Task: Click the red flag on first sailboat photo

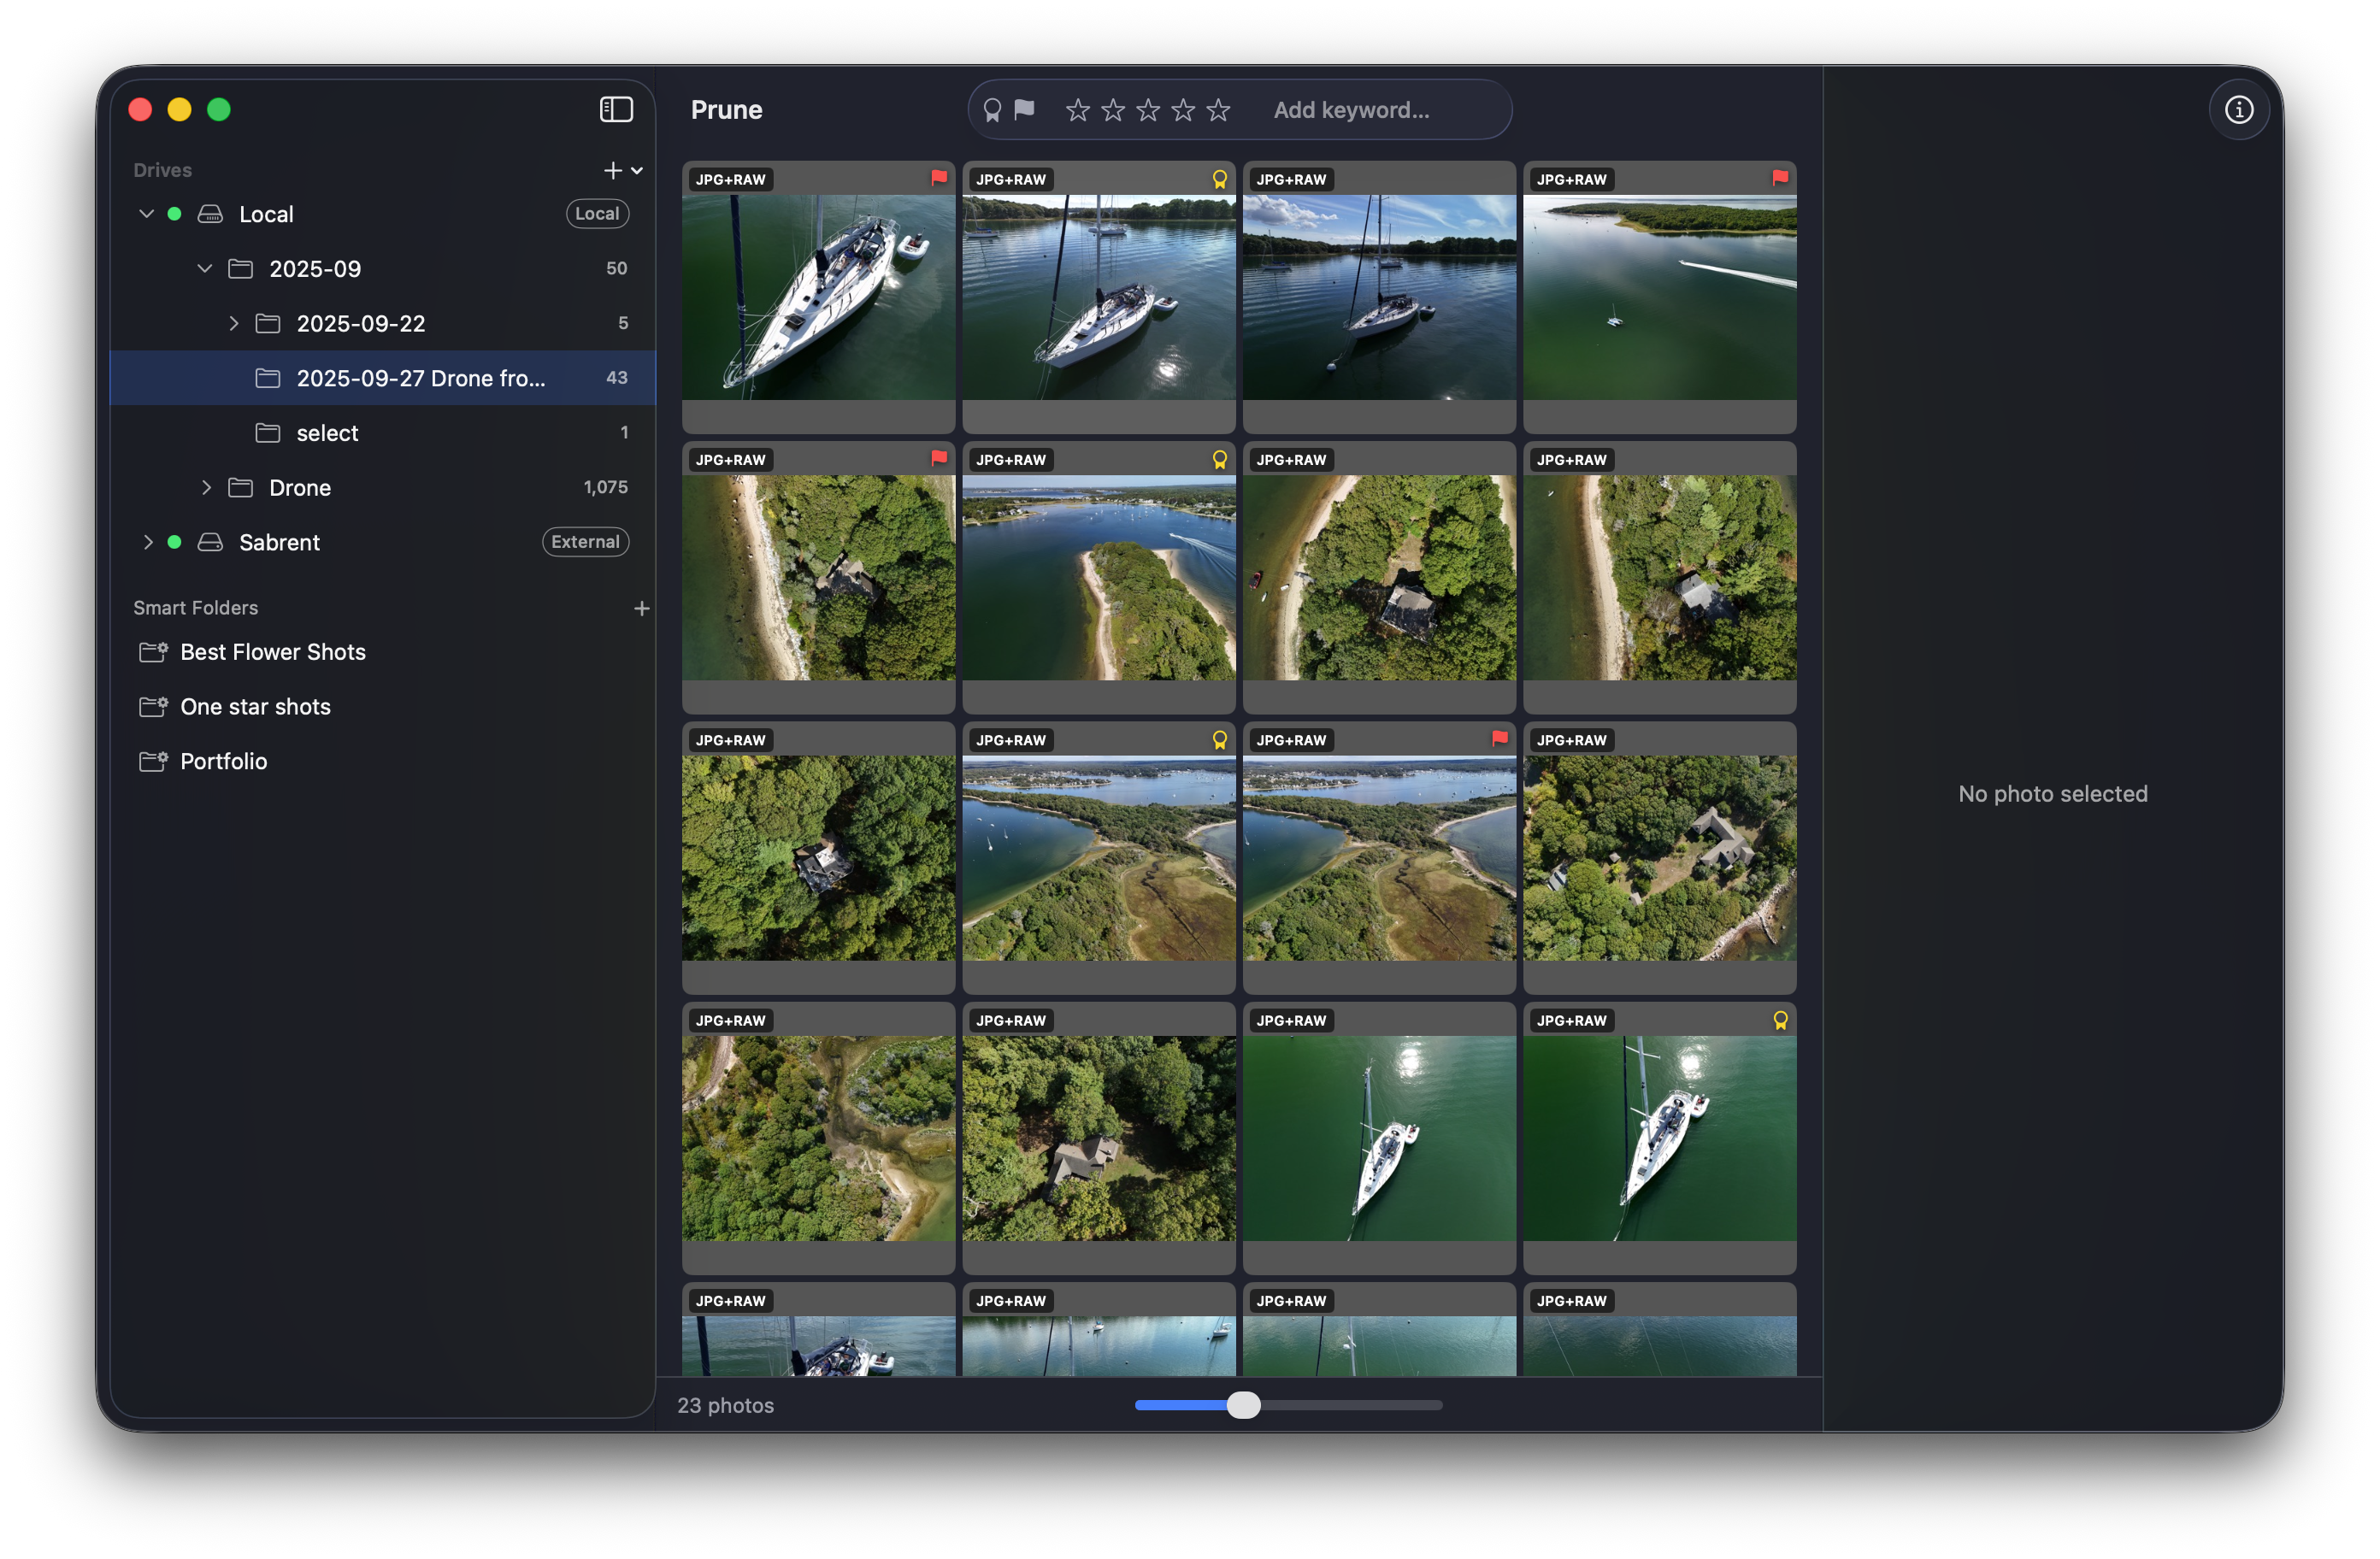Action: (939, 178)
